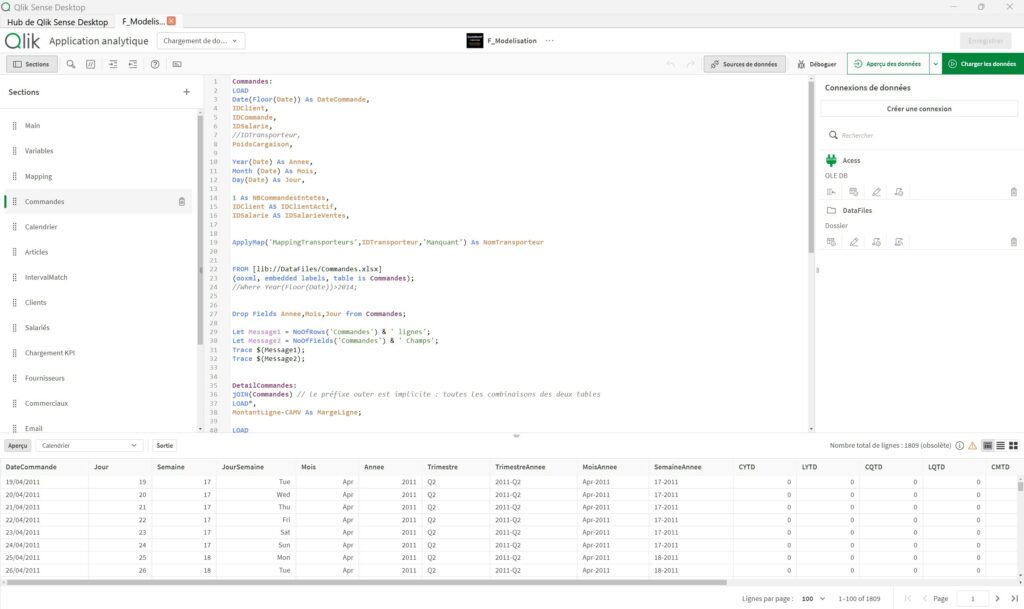
Task: Click Charger les données button
Action: tap(982, 64)
